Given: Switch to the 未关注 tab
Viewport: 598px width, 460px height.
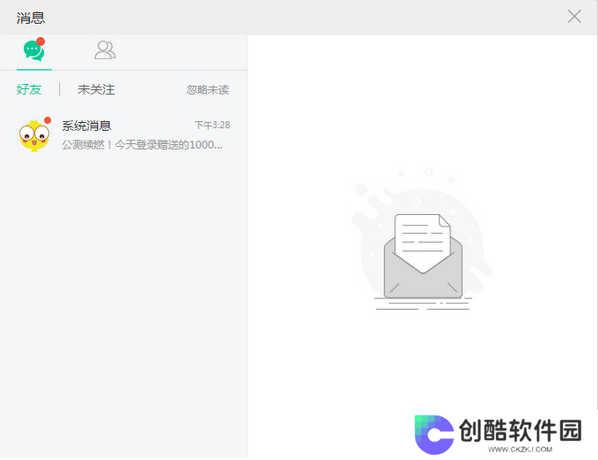Looking at the screenshot, I should coord(96,90).
